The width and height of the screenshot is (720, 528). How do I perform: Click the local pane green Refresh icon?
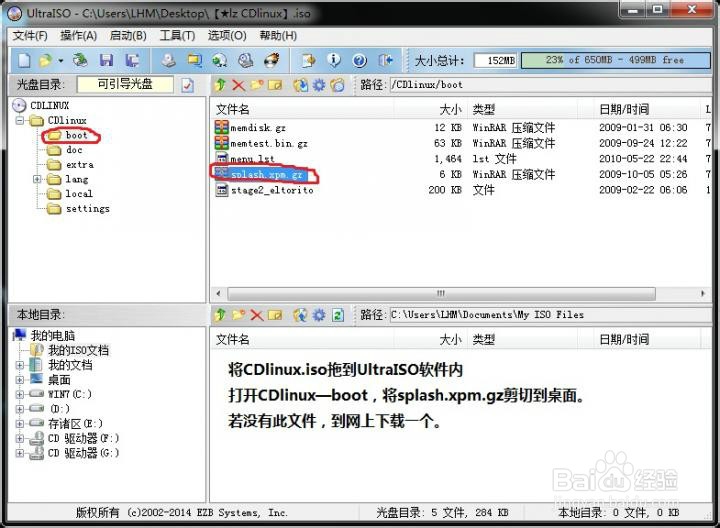(338, 315)
